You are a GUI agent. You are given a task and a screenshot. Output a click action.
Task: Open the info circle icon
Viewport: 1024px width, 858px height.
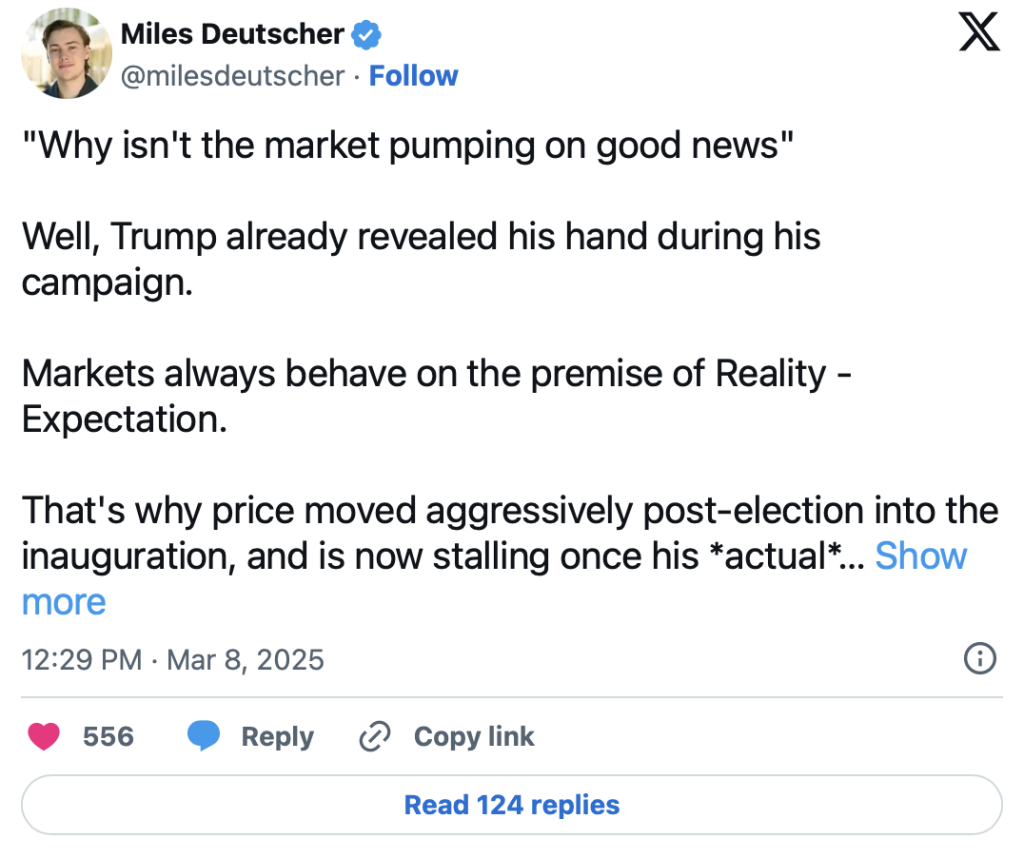(979, 659)
